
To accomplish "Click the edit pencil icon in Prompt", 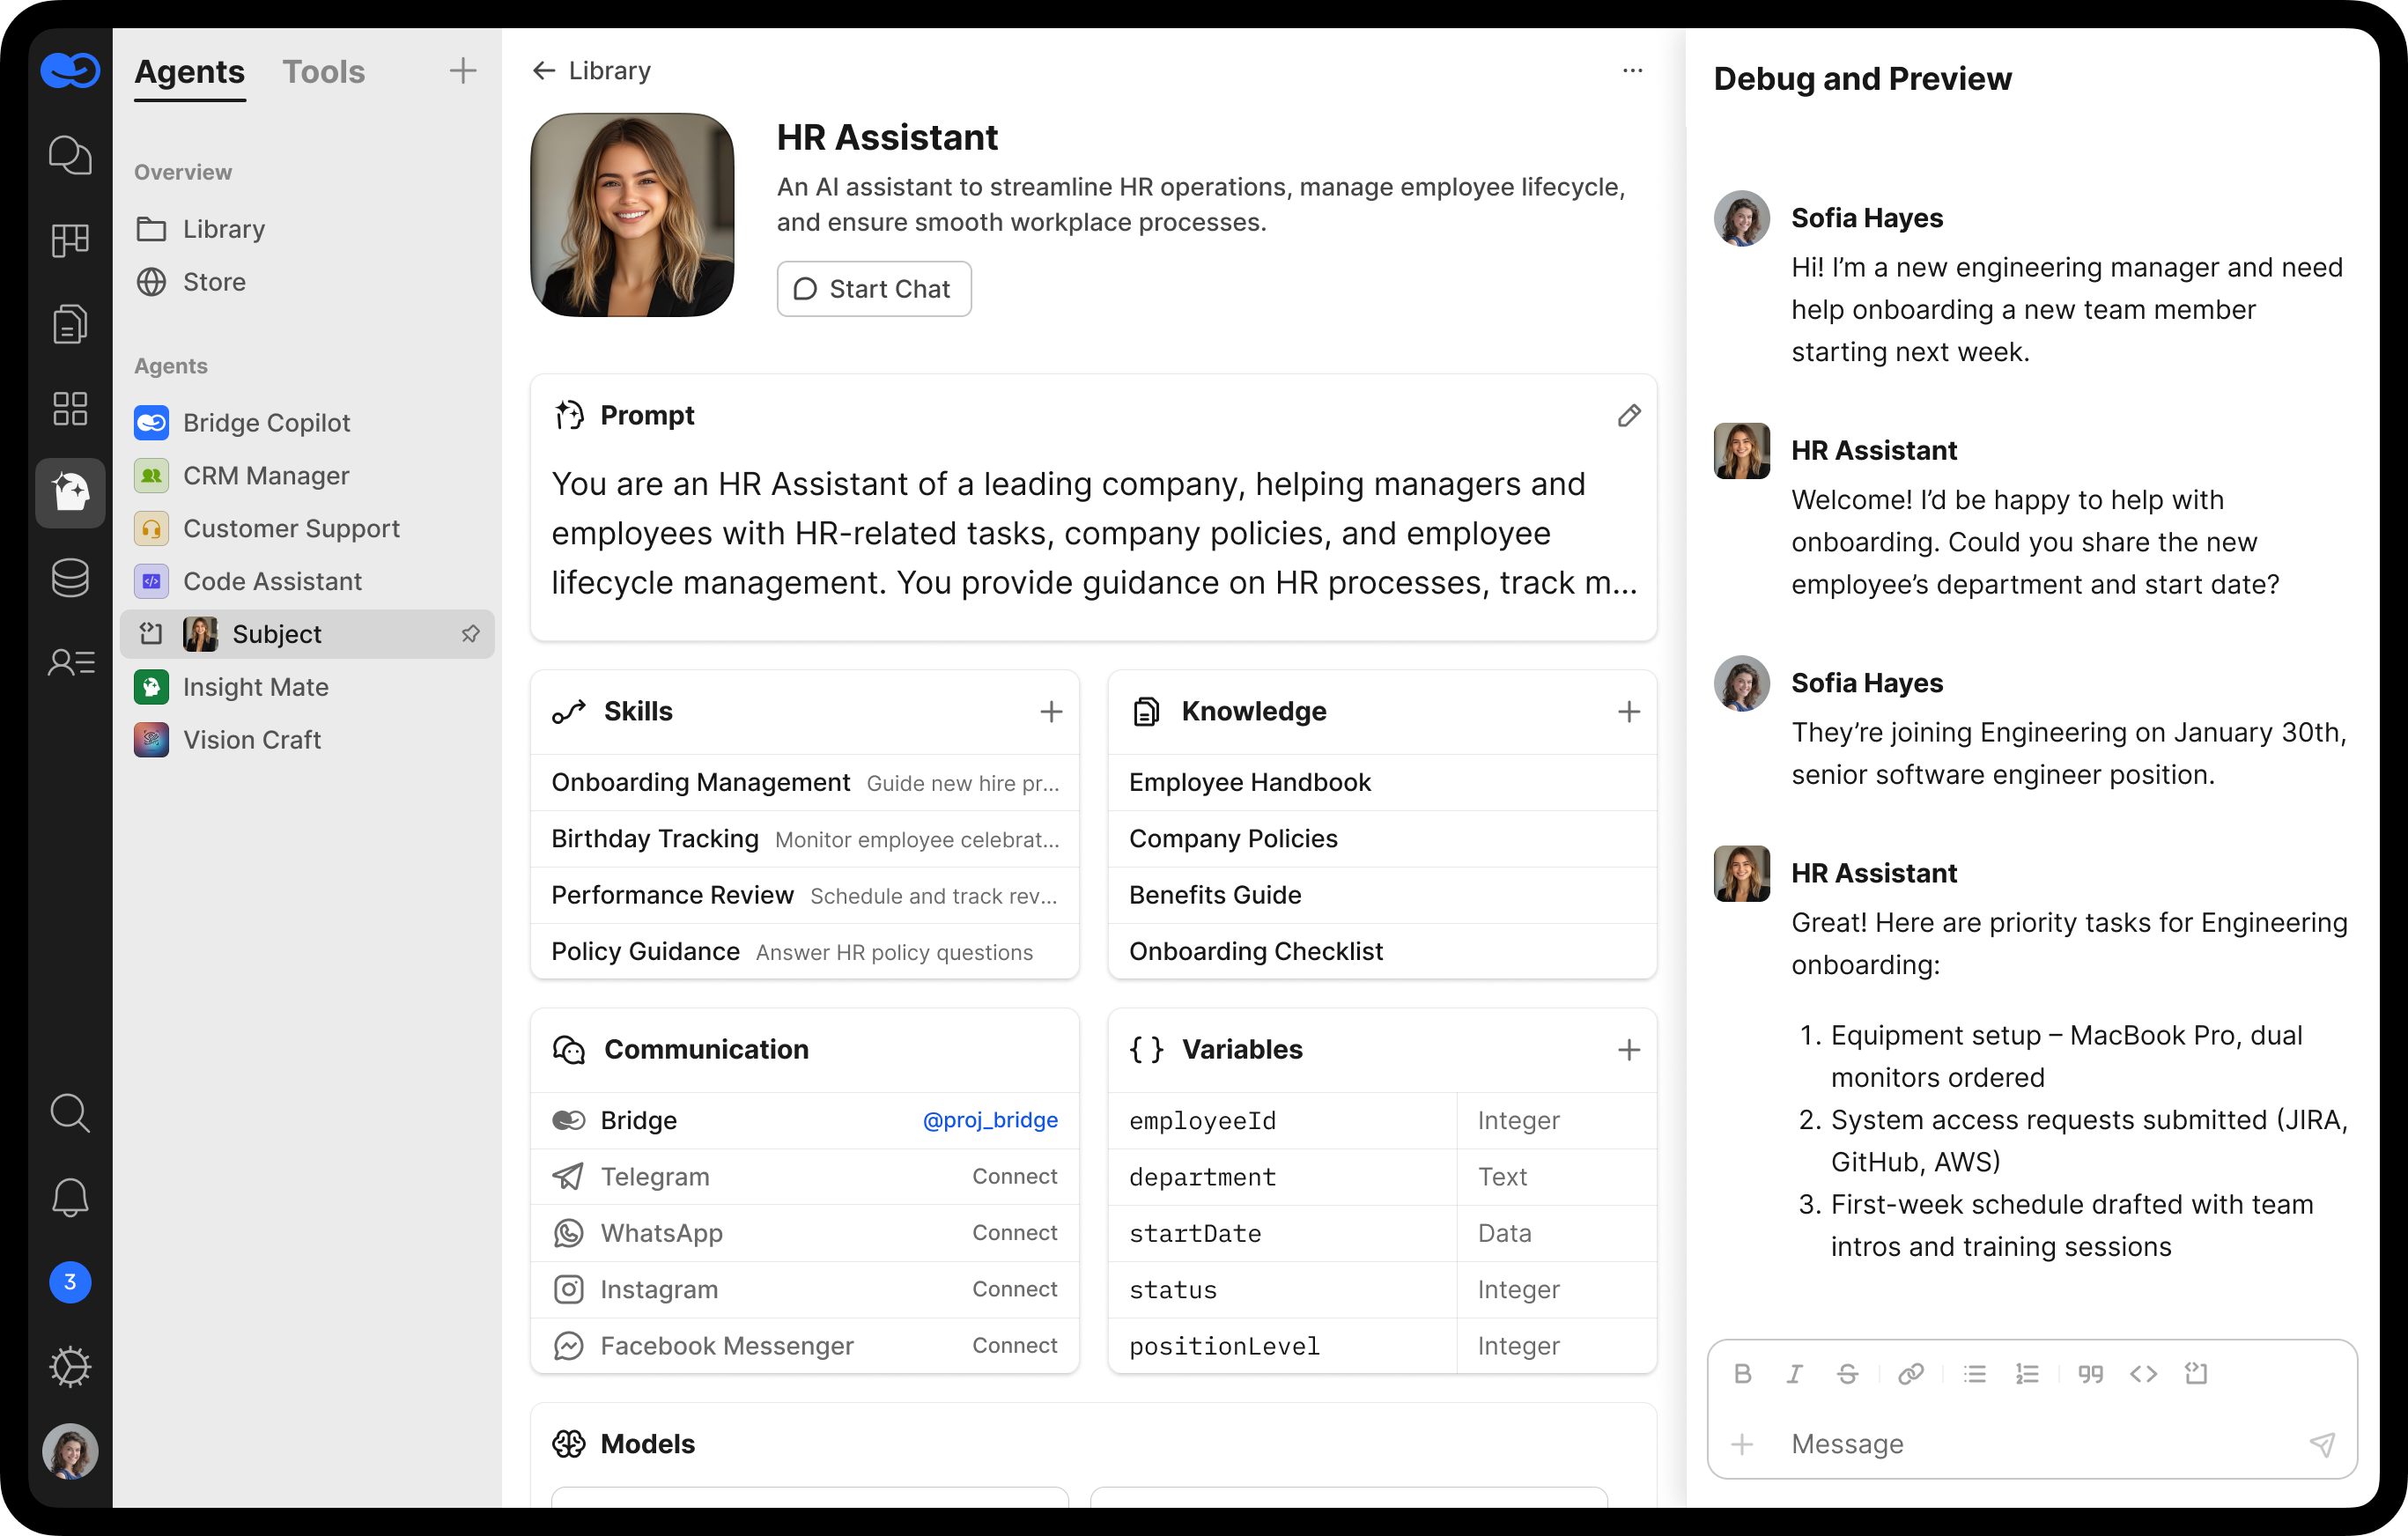I will [x=1628, y=416].
